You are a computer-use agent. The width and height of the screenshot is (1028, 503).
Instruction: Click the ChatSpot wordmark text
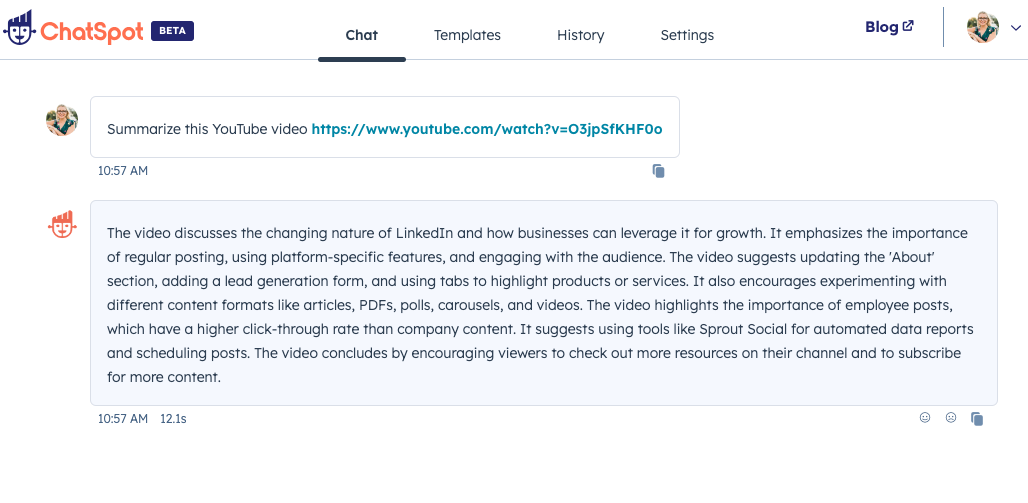point(92,31)
